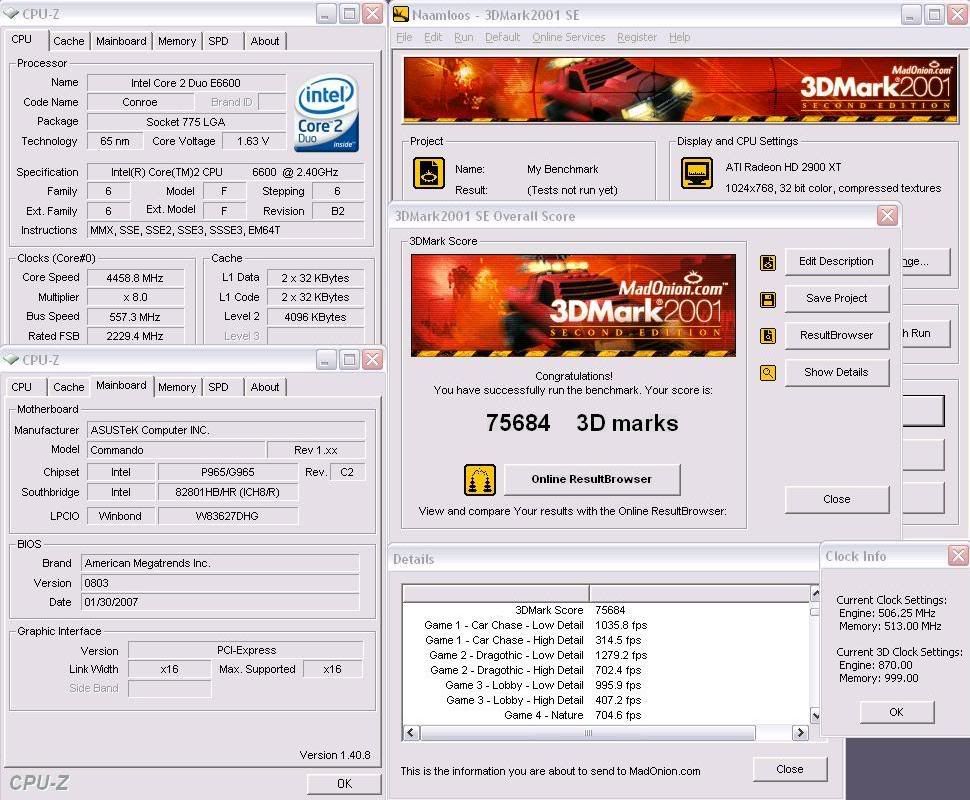
Task: Click left arrow of Details horizontal scrollbar
Action: (x=411, y=733)
